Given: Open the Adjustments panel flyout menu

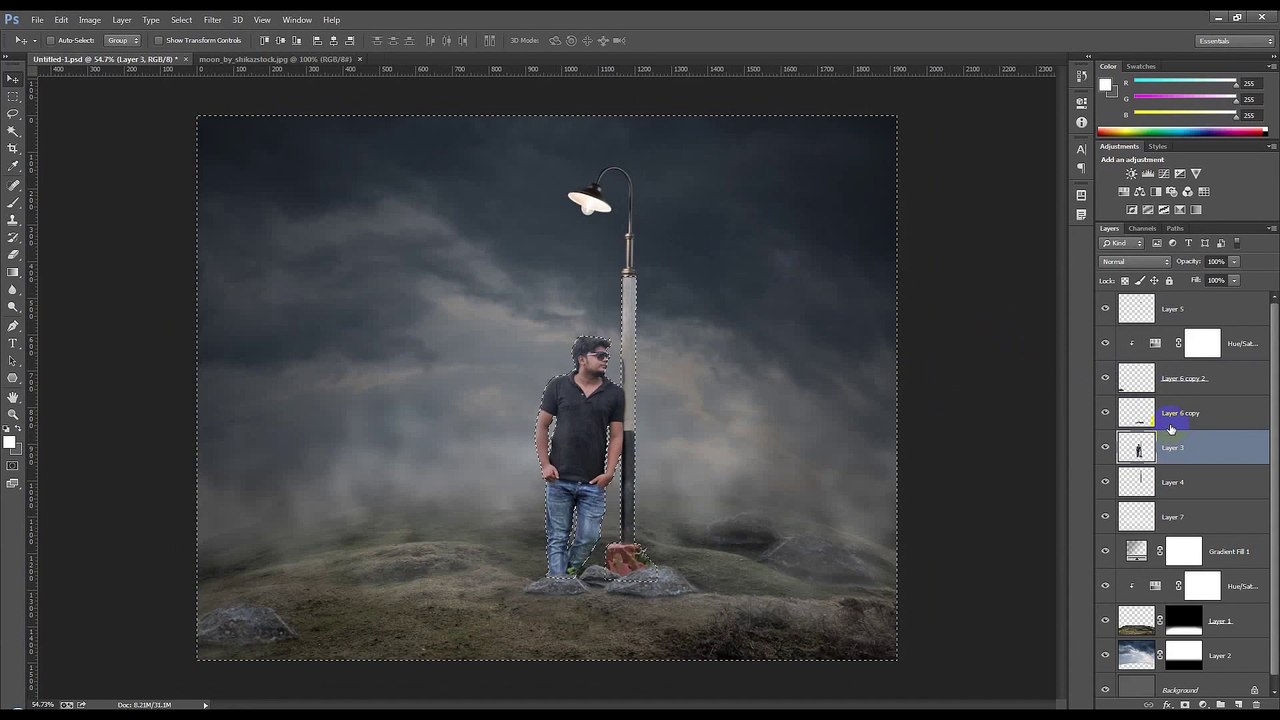Looking at the screenshot, I should tap(1271, 146).
